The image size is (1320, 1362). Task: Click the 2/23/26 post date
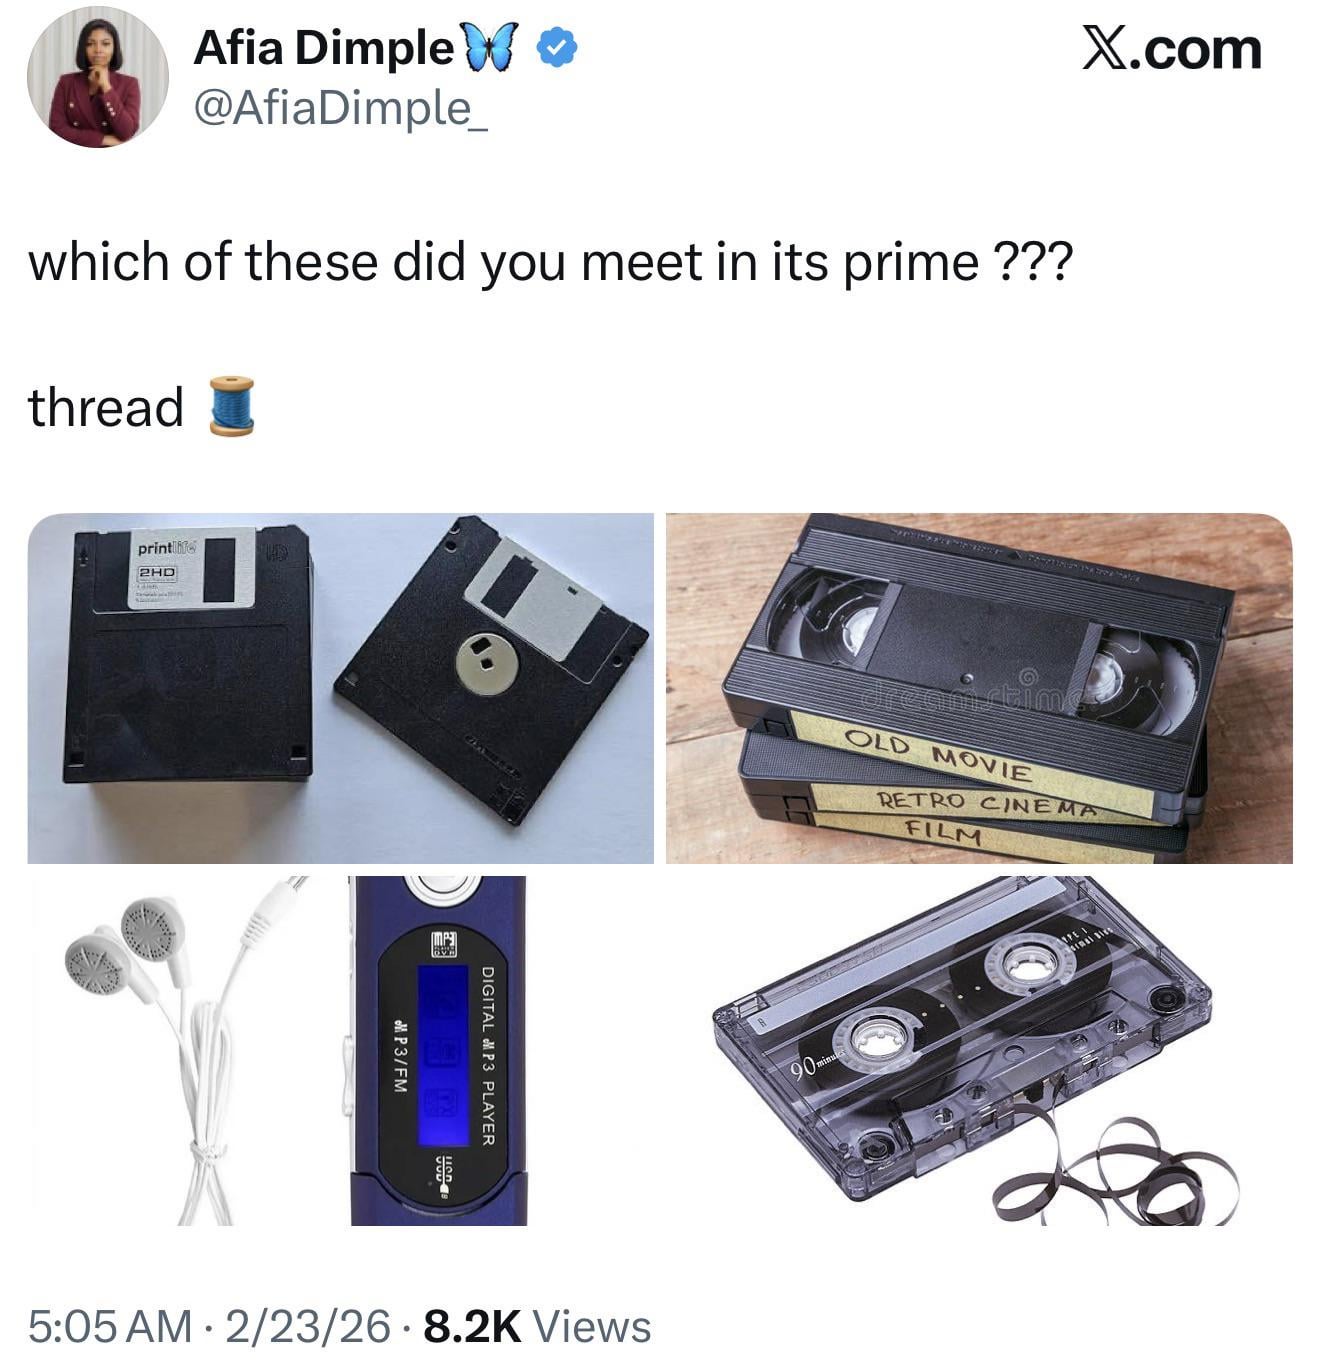point(308,1327)
